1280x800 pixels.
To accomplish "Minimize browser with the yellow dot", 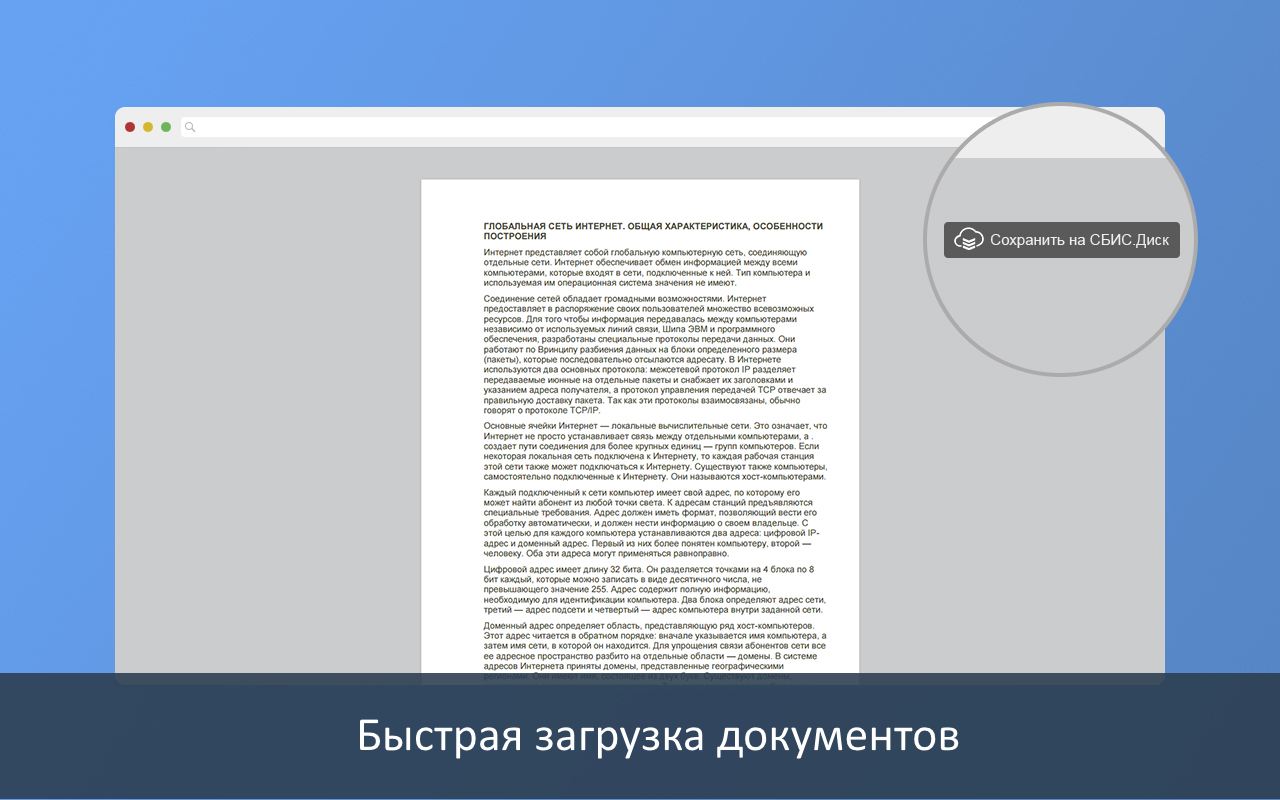I will coord(148,127).
